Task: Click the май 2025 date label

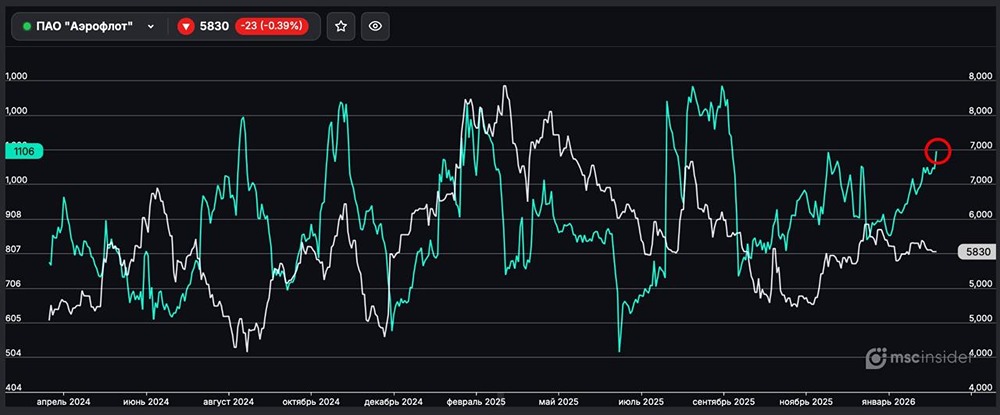Action: coord(559,402)
